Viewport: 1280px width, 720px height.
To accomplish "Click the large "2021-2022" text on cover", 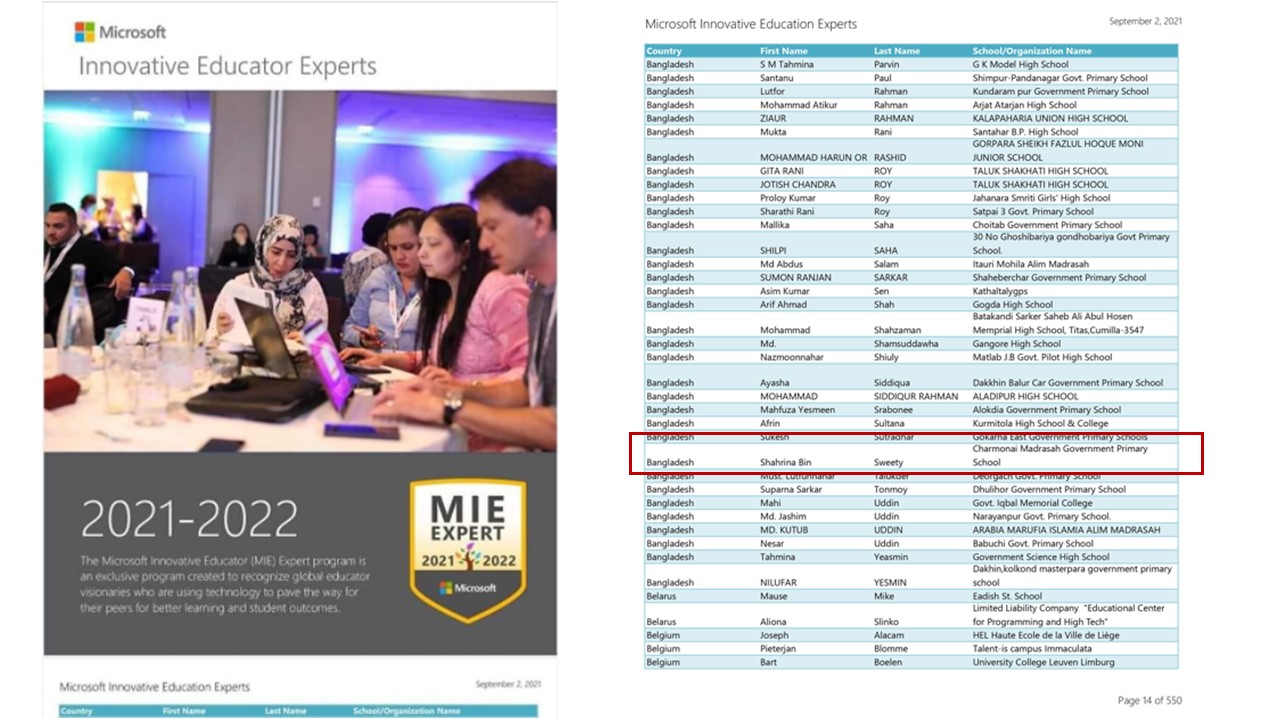I will pyautogui.click(x=189, y=518).
